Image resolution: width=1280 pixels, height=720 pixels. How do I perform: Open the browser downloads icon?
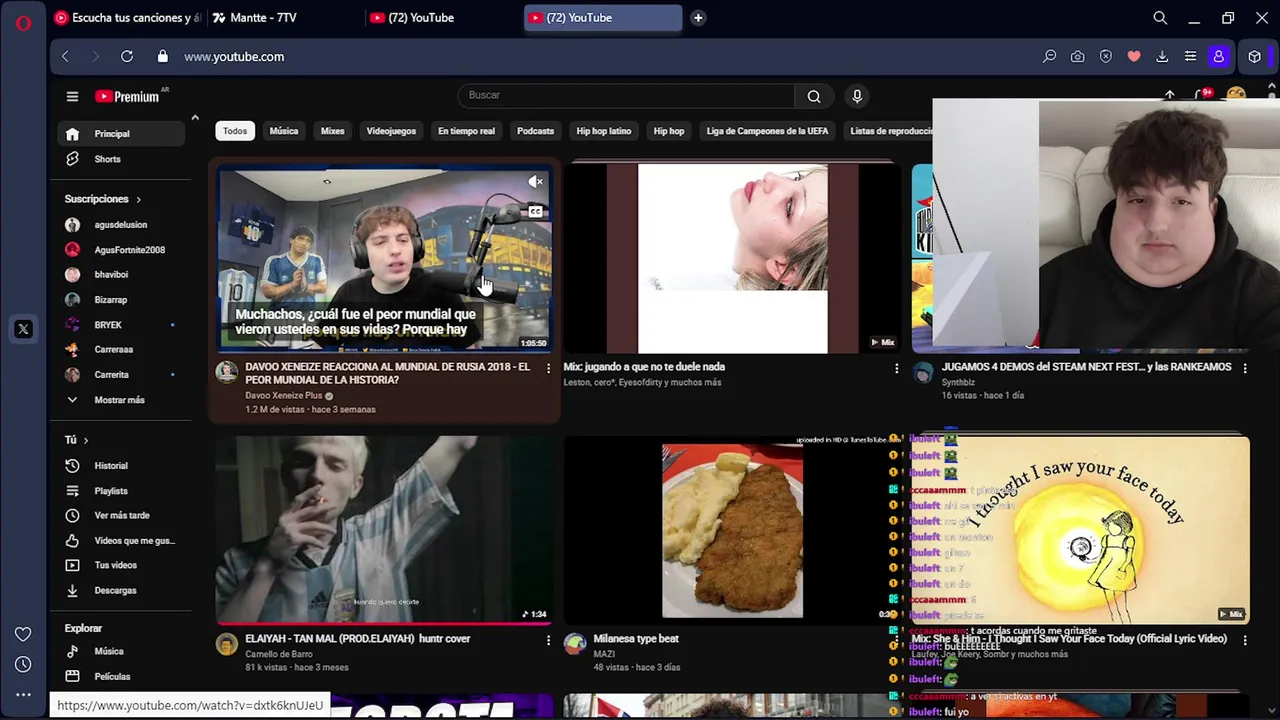tap(1162, 57)
